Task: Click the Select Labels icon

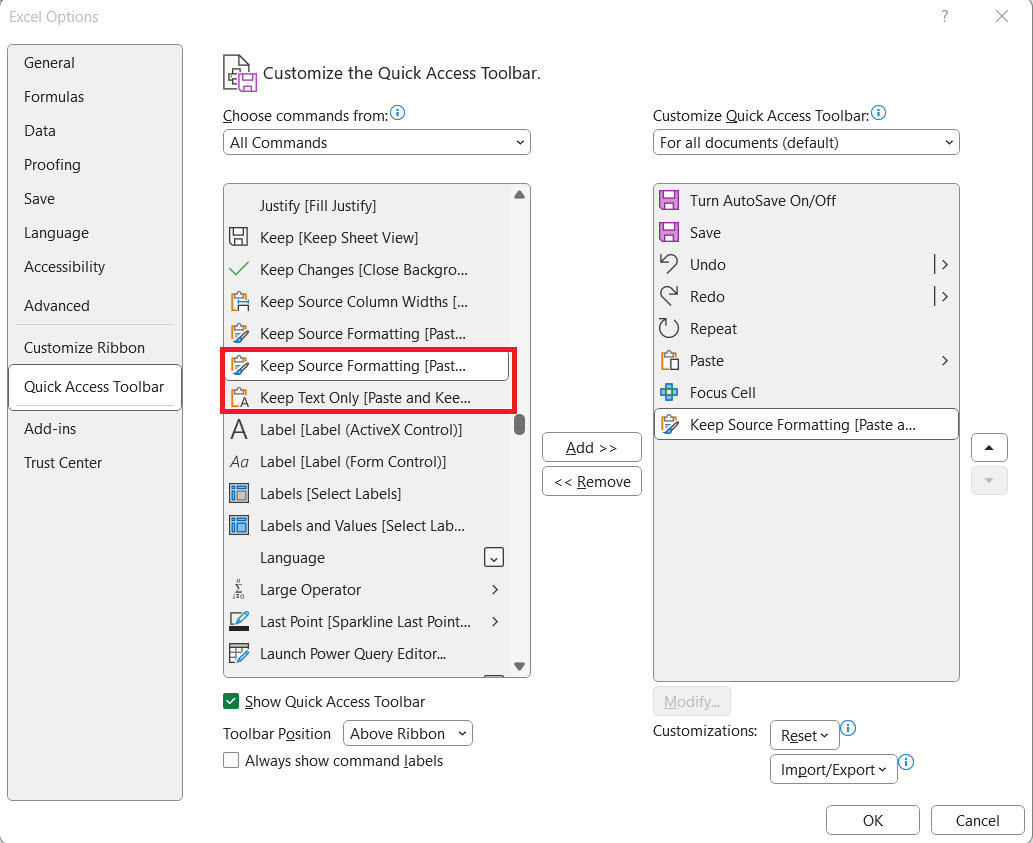Action: [238, 493]
